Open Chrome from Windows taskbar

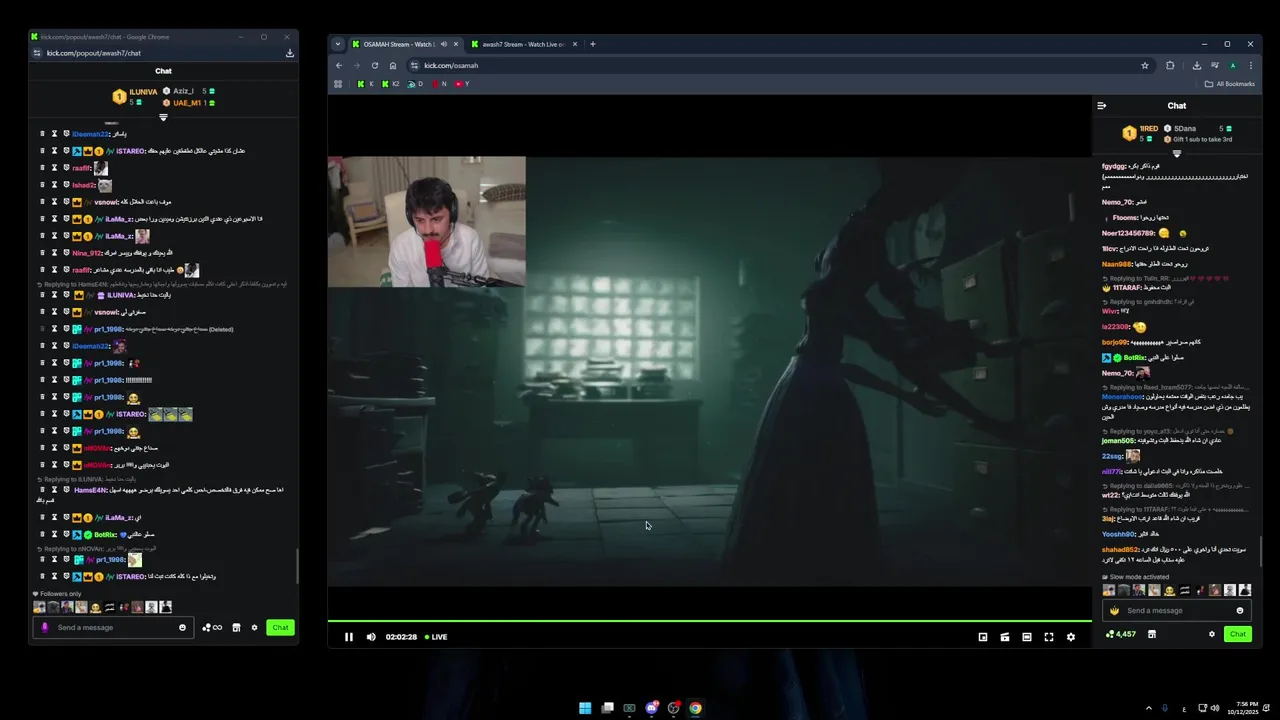[x=695, y=708]
